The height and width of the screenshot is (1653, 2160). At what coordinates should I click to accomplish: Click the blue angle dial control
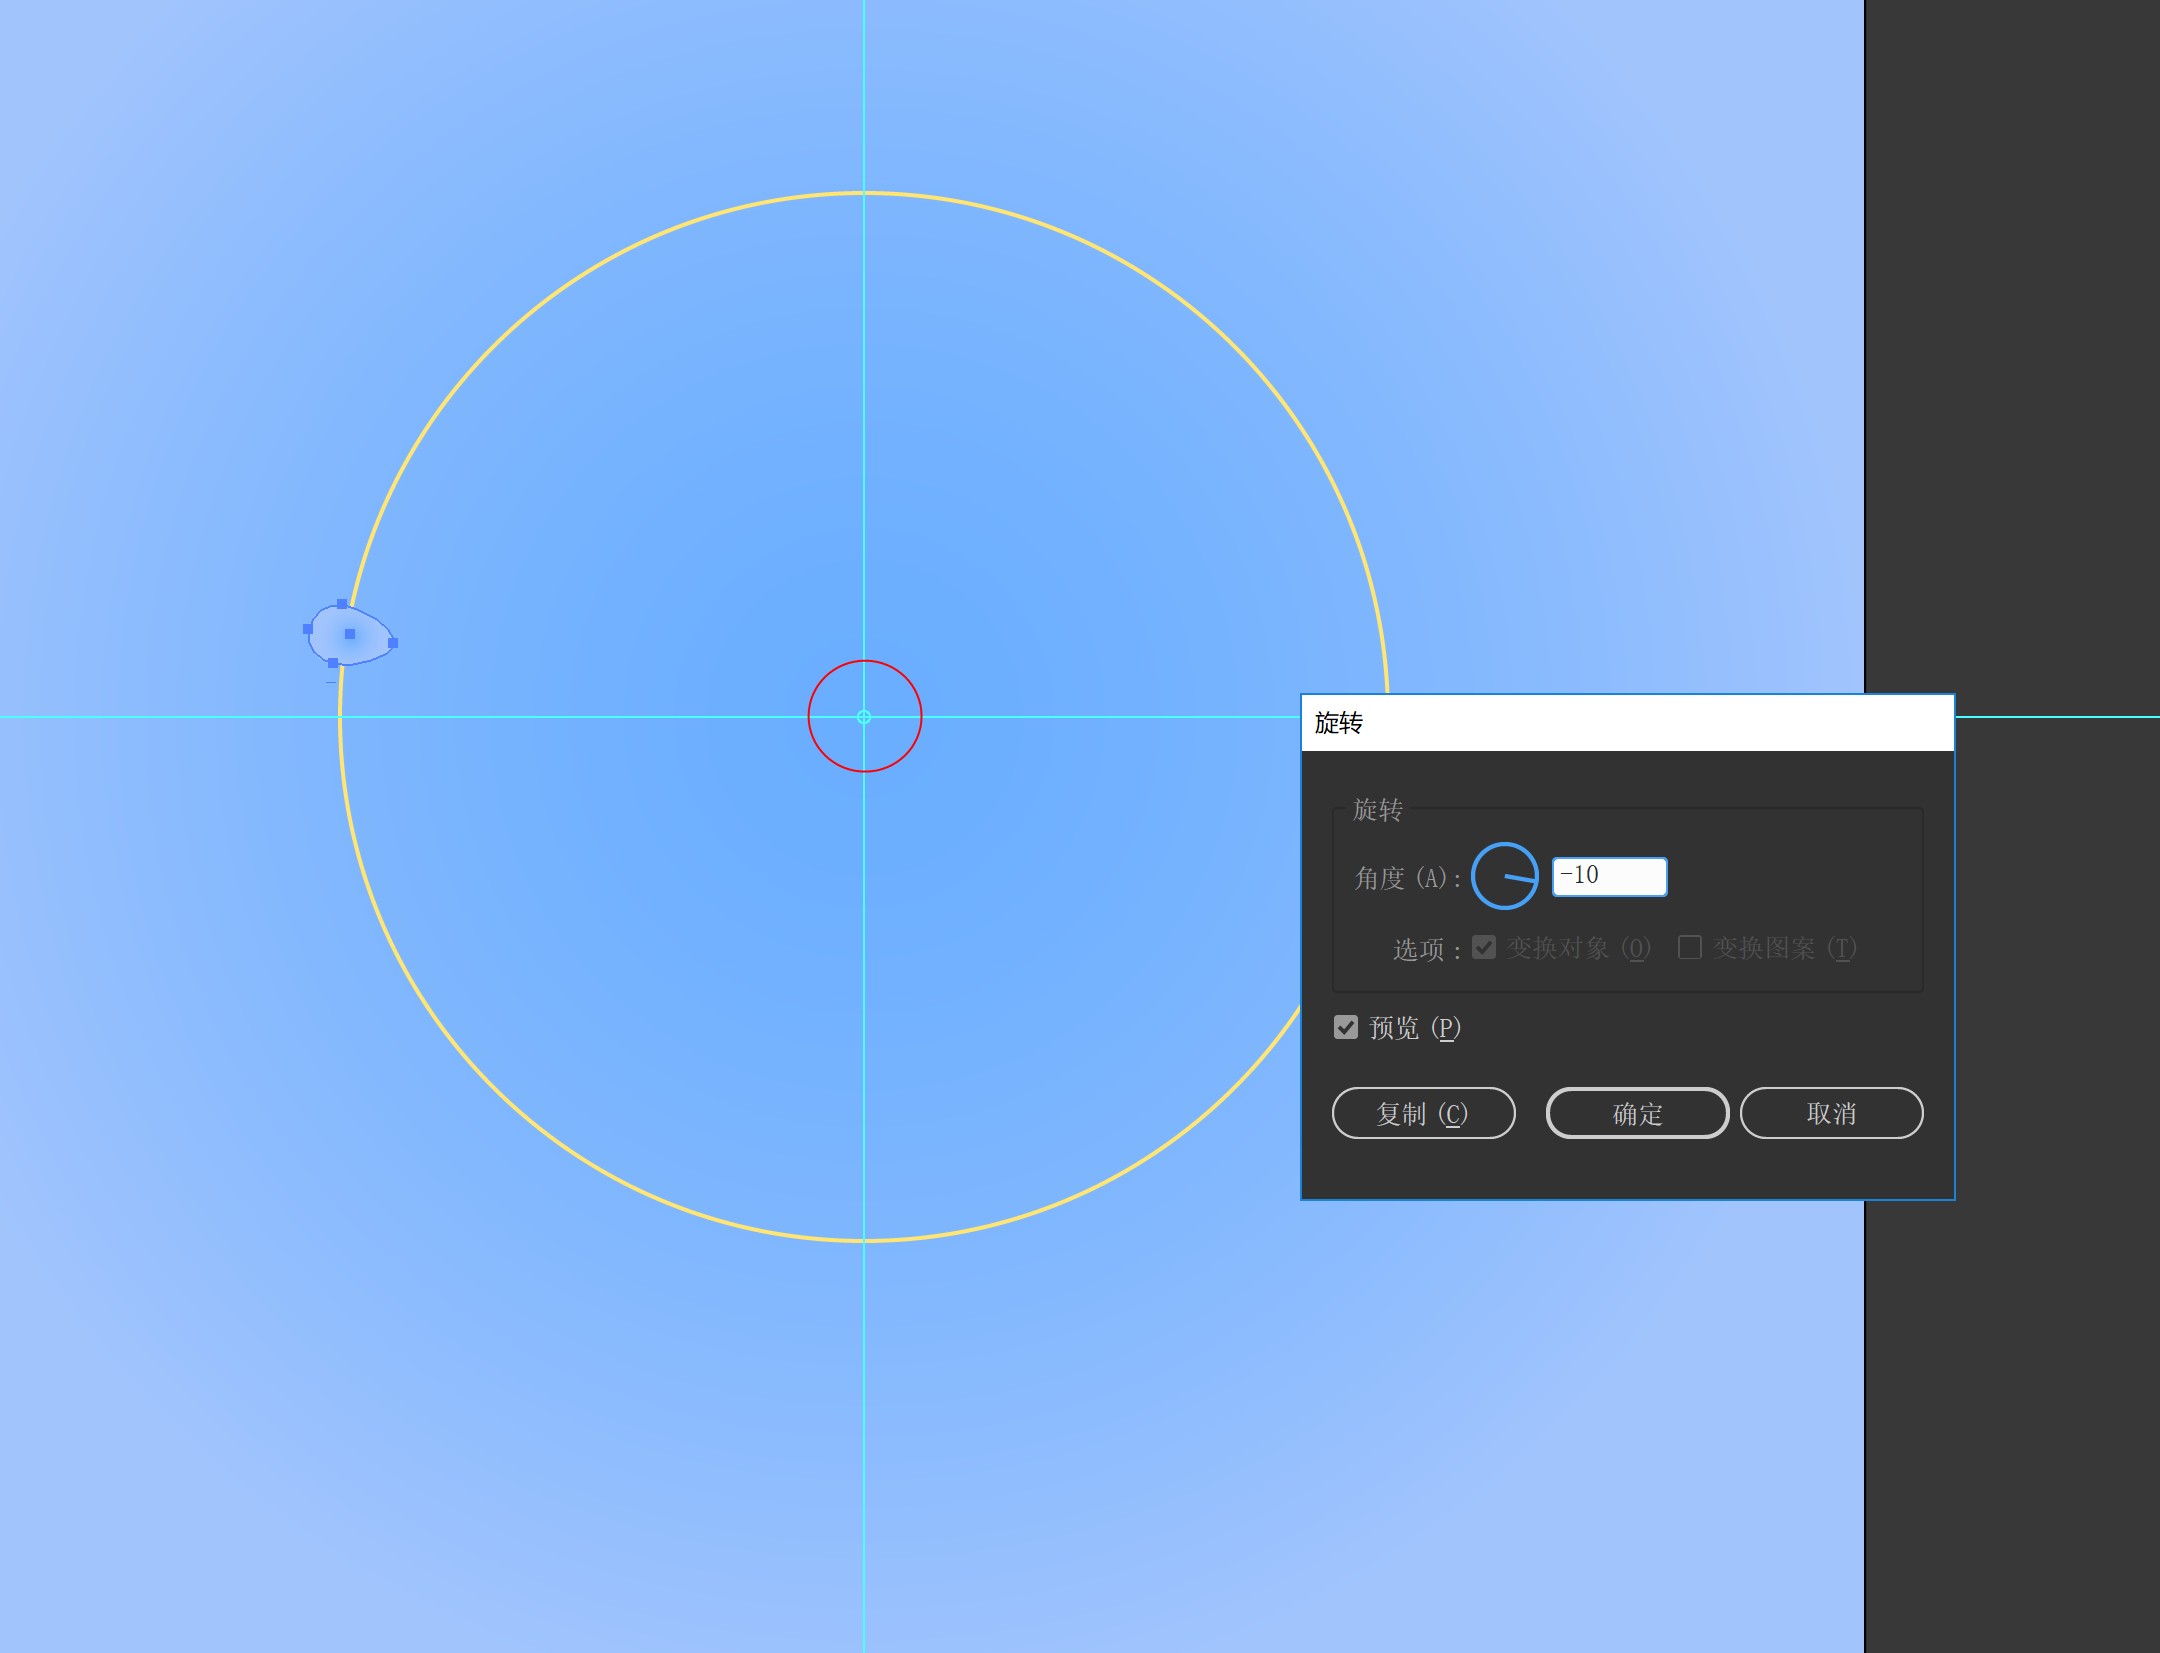pos(1504,876)
